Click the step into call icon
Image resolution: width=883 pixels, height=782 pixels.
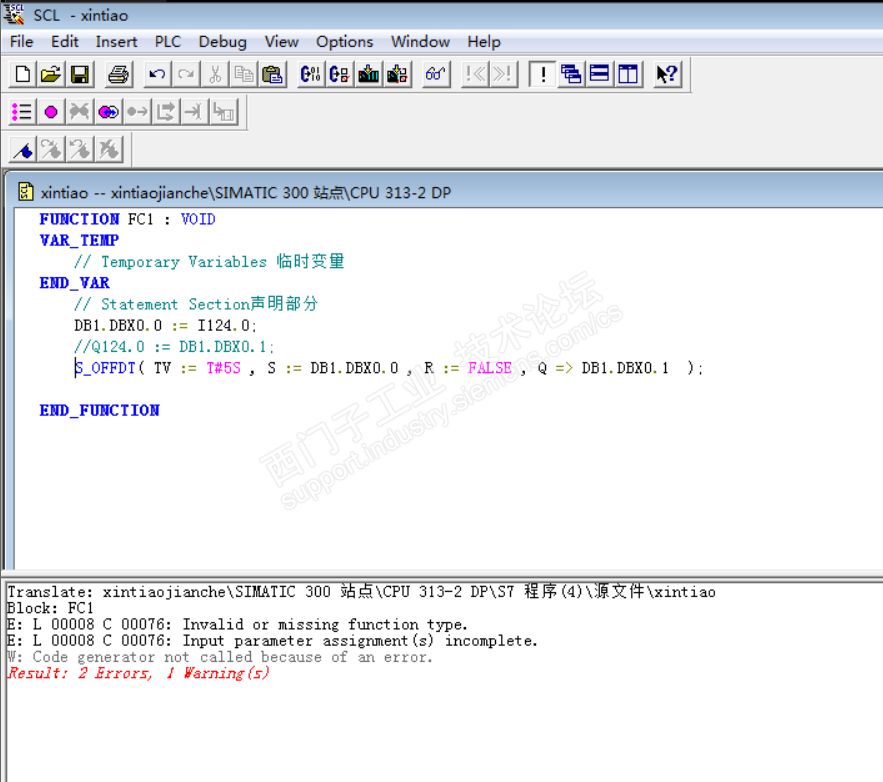223,112
